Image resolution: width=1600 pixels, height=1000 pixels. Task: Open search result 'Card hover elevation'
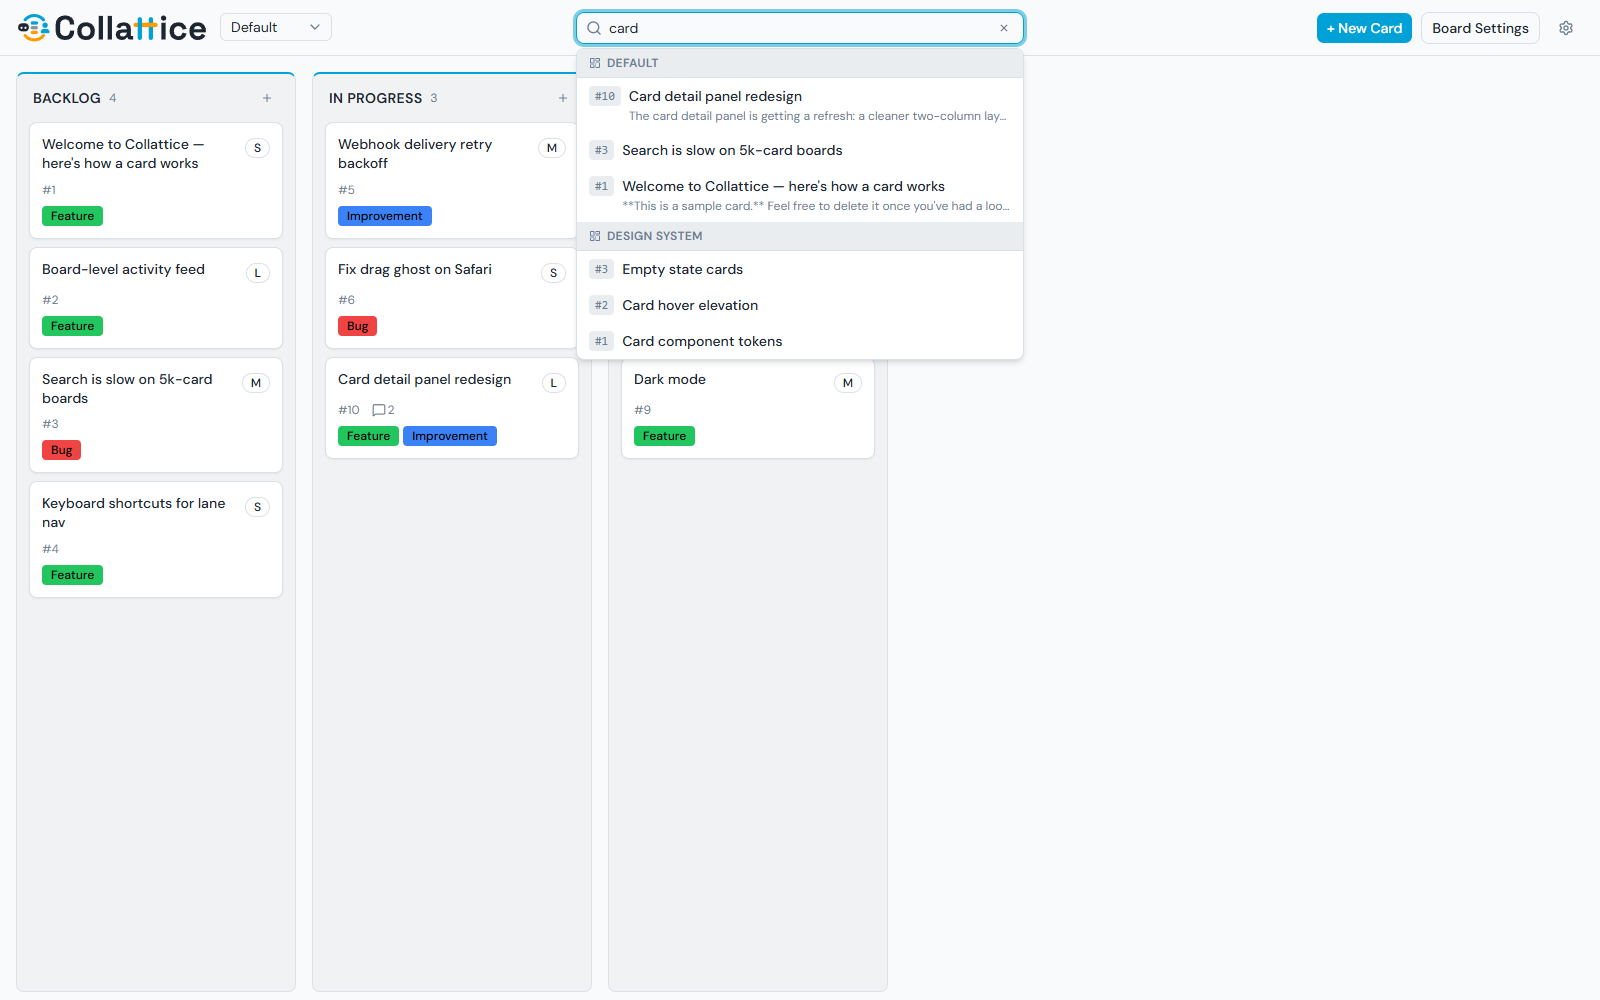(800, 305)
